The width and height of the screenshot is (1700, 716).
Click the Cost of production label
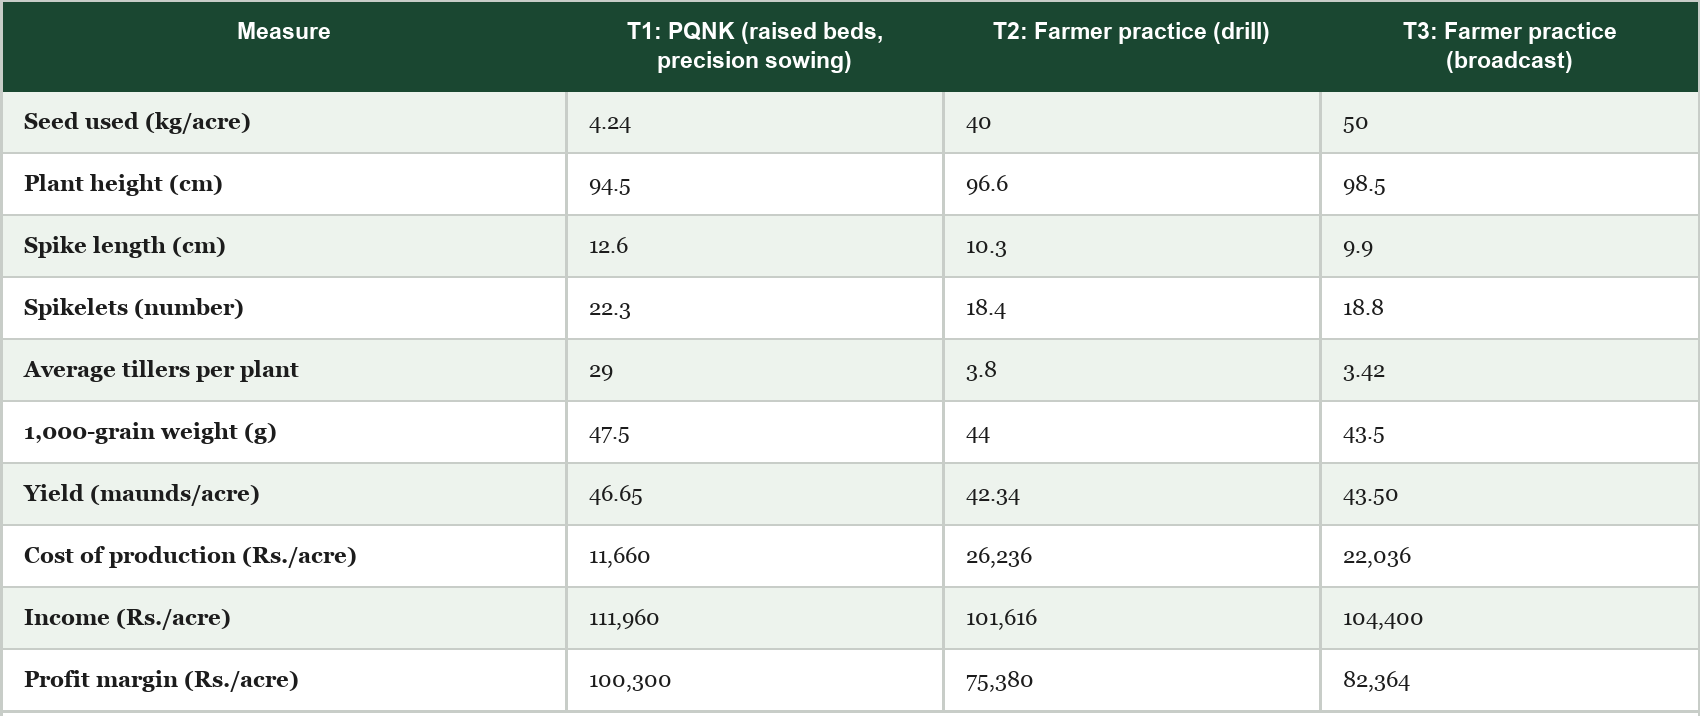pyautogui.click(x=190, y=556)
